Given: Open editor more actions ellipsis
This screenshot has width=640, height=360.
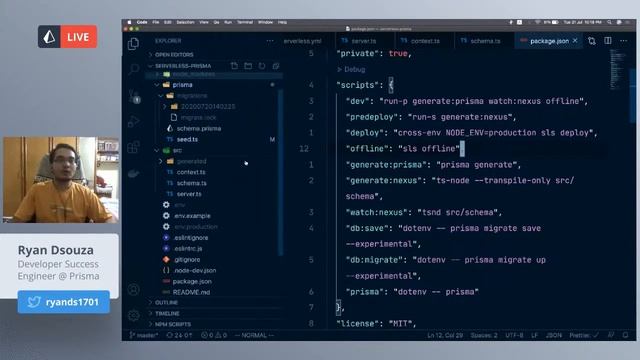Looking at the screenshot, I should pyautogui.click(x=623, y=41).
